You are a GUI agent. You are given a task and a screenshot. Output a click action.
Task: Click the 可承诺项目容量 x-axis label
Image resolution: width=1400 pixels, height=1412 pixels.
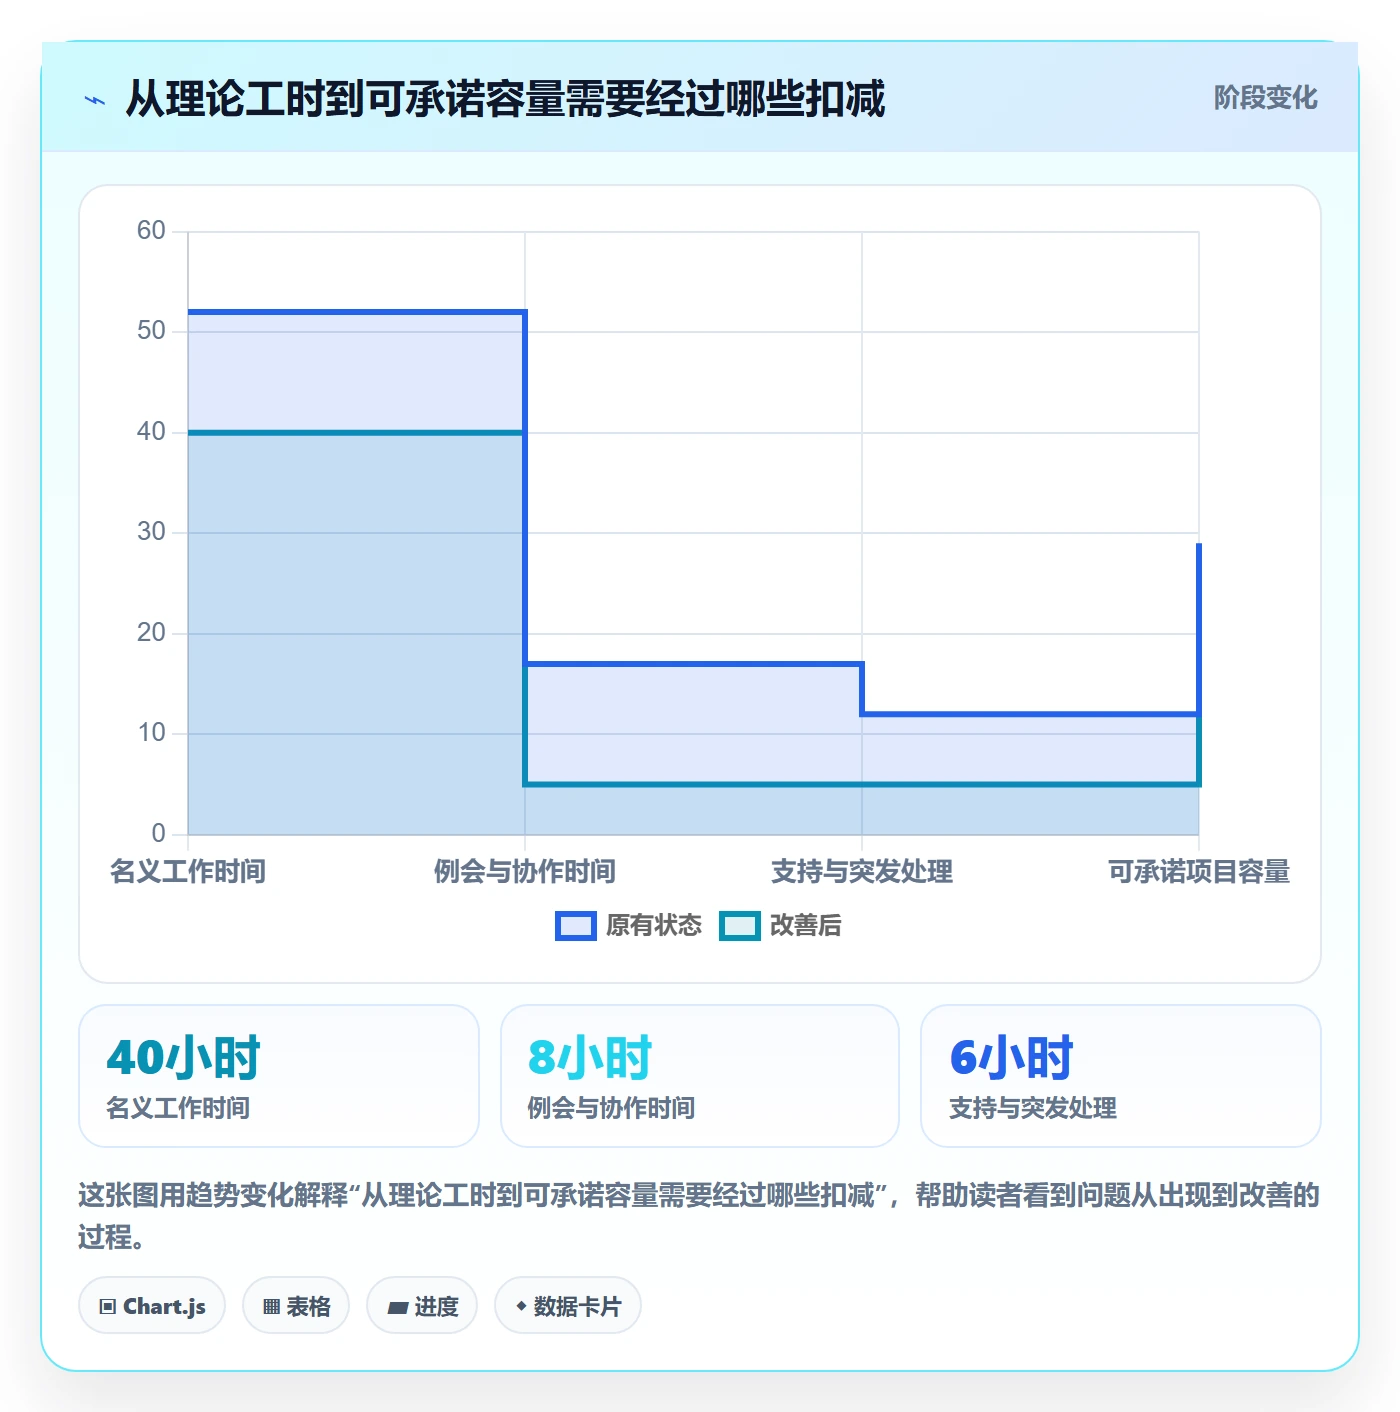click(1199, 871)
